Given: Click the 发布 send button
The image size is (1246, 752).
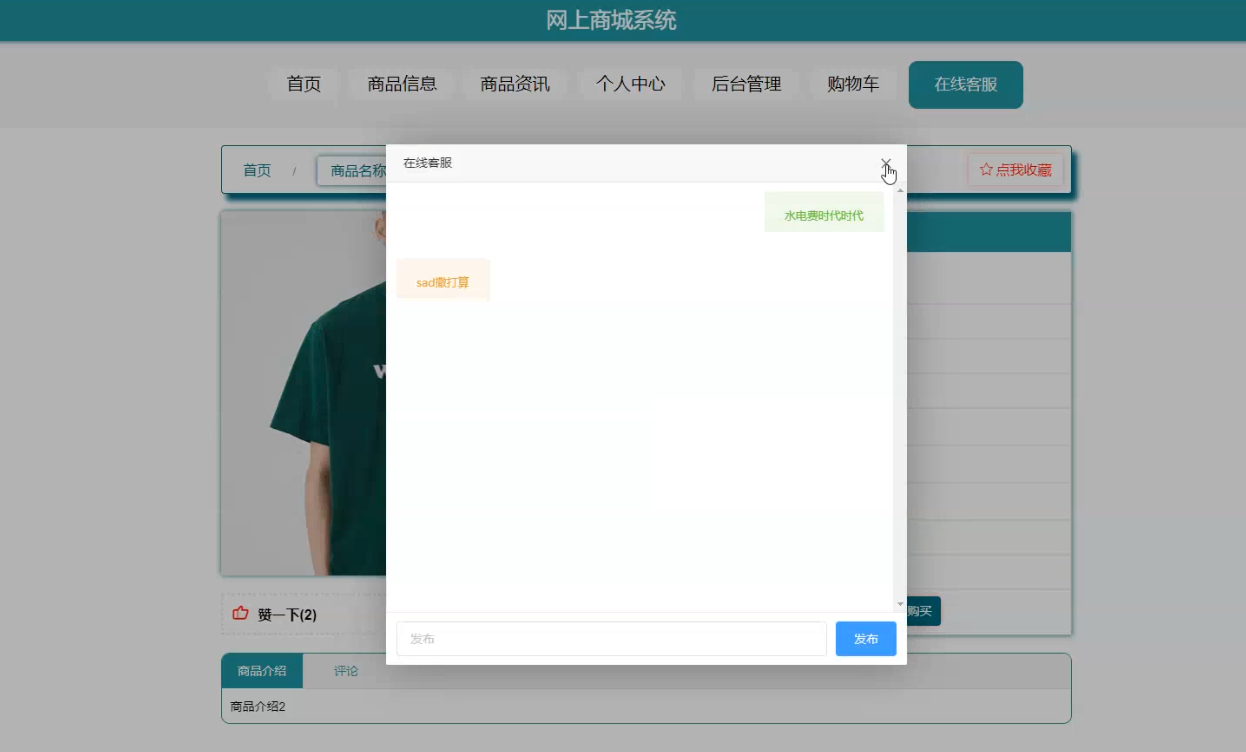Looking at the screenshot, I should [866, 639].
